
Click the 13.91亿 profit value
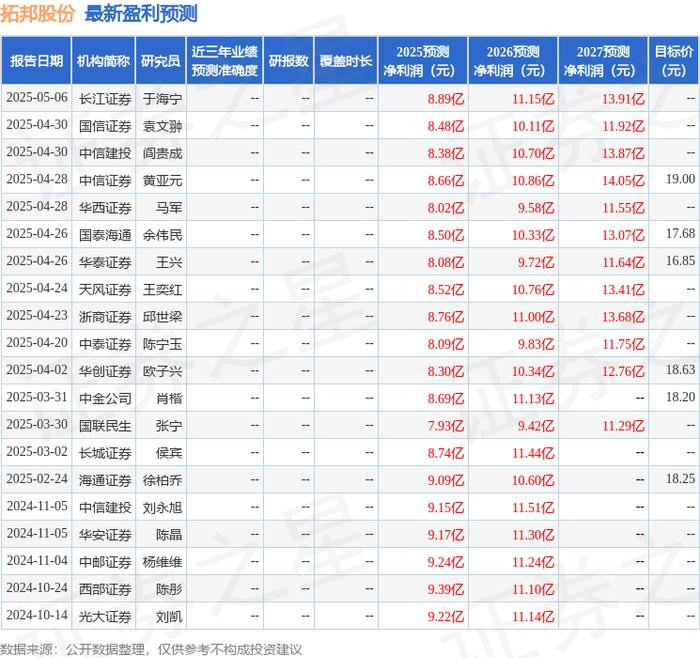click(623, 99)
